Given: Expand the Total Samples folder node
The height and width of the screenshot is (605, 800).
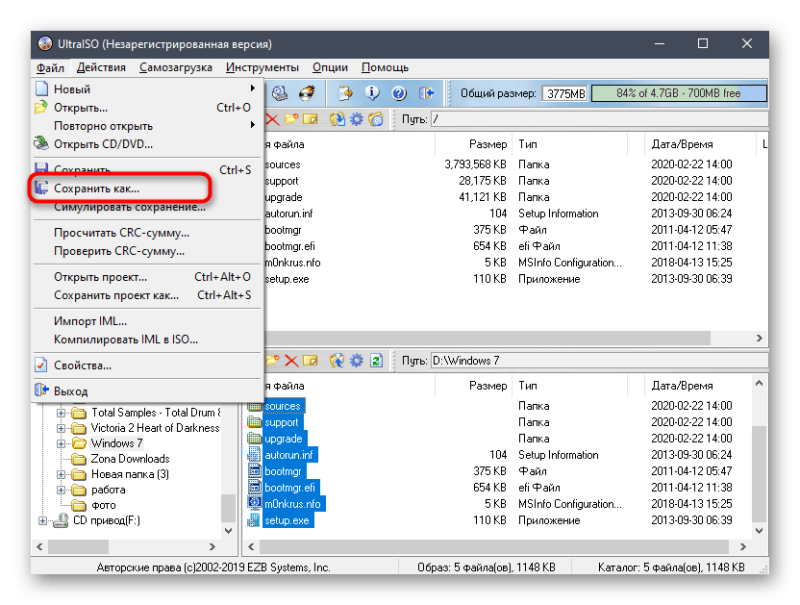Looking at the screenshot, I should tap(61, 412).
